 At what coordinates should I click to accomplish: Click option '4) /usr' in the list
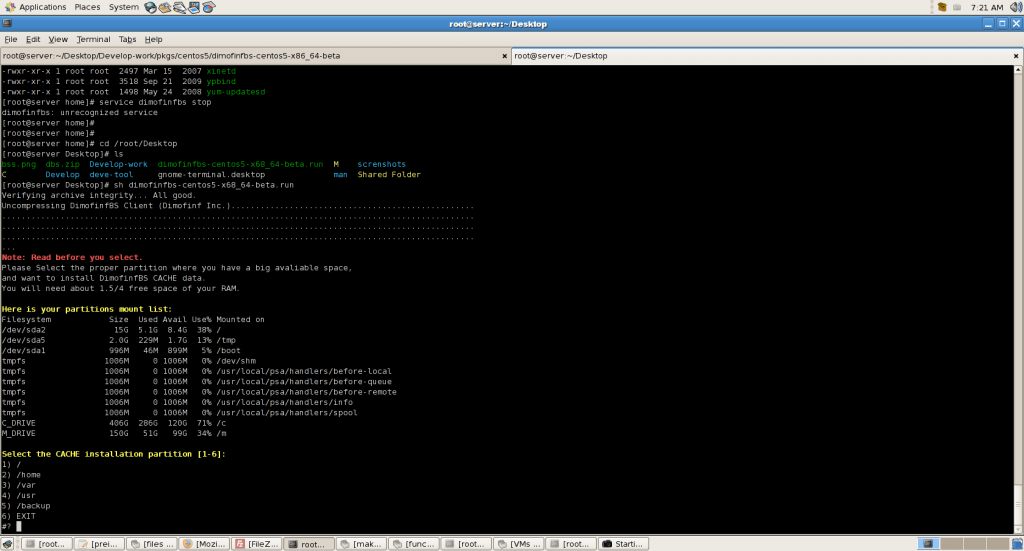click(18, 496)
